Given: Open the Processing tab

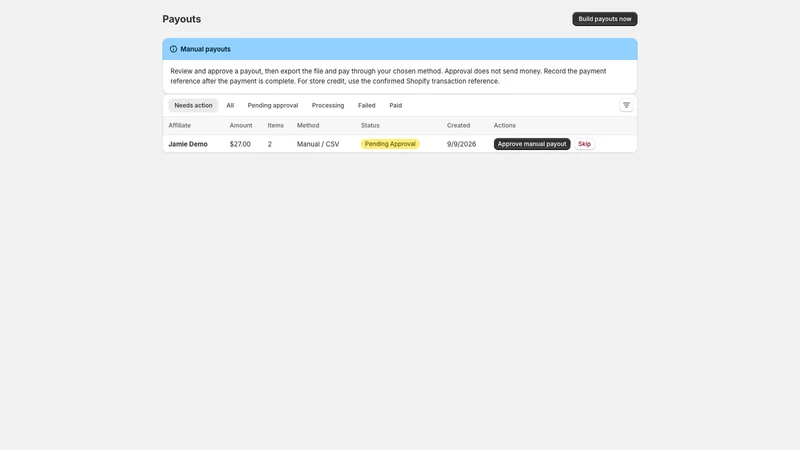Looking at the screenshot, I should (x=328, y=105).
